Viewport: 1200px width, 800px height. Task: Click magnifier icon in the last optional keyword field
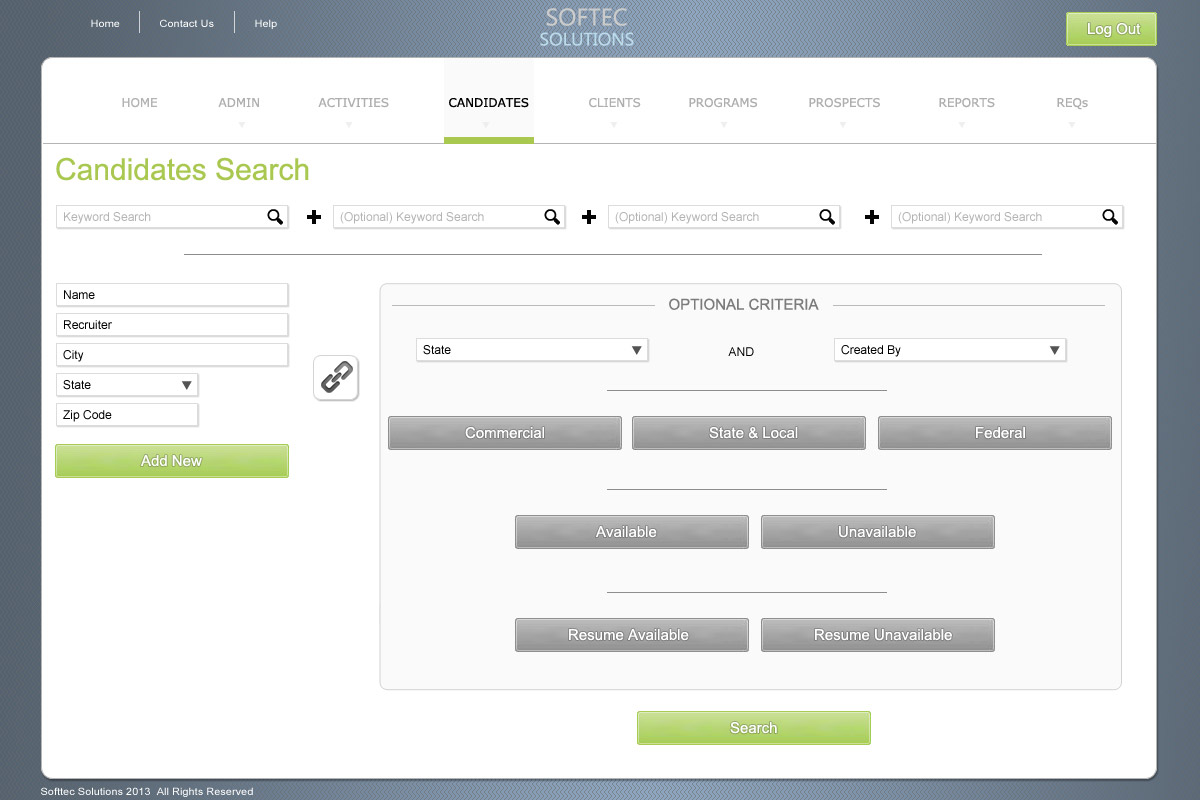tap(1110, 217)
